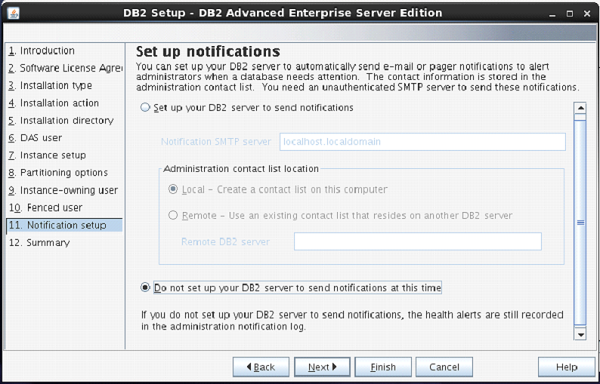This screenshot has height=384, width=600.
Task: Click the Finish button
Action: (x=383, y=367)
